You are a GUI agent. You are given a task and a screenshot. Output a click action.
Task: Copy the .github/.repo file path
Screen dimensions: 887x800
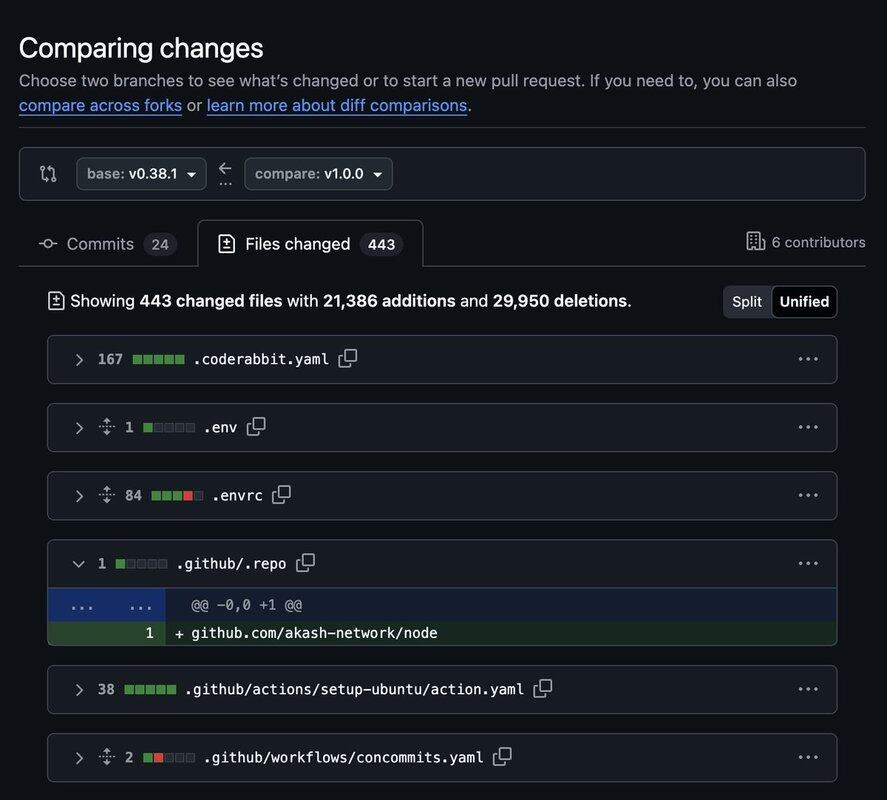305,563
